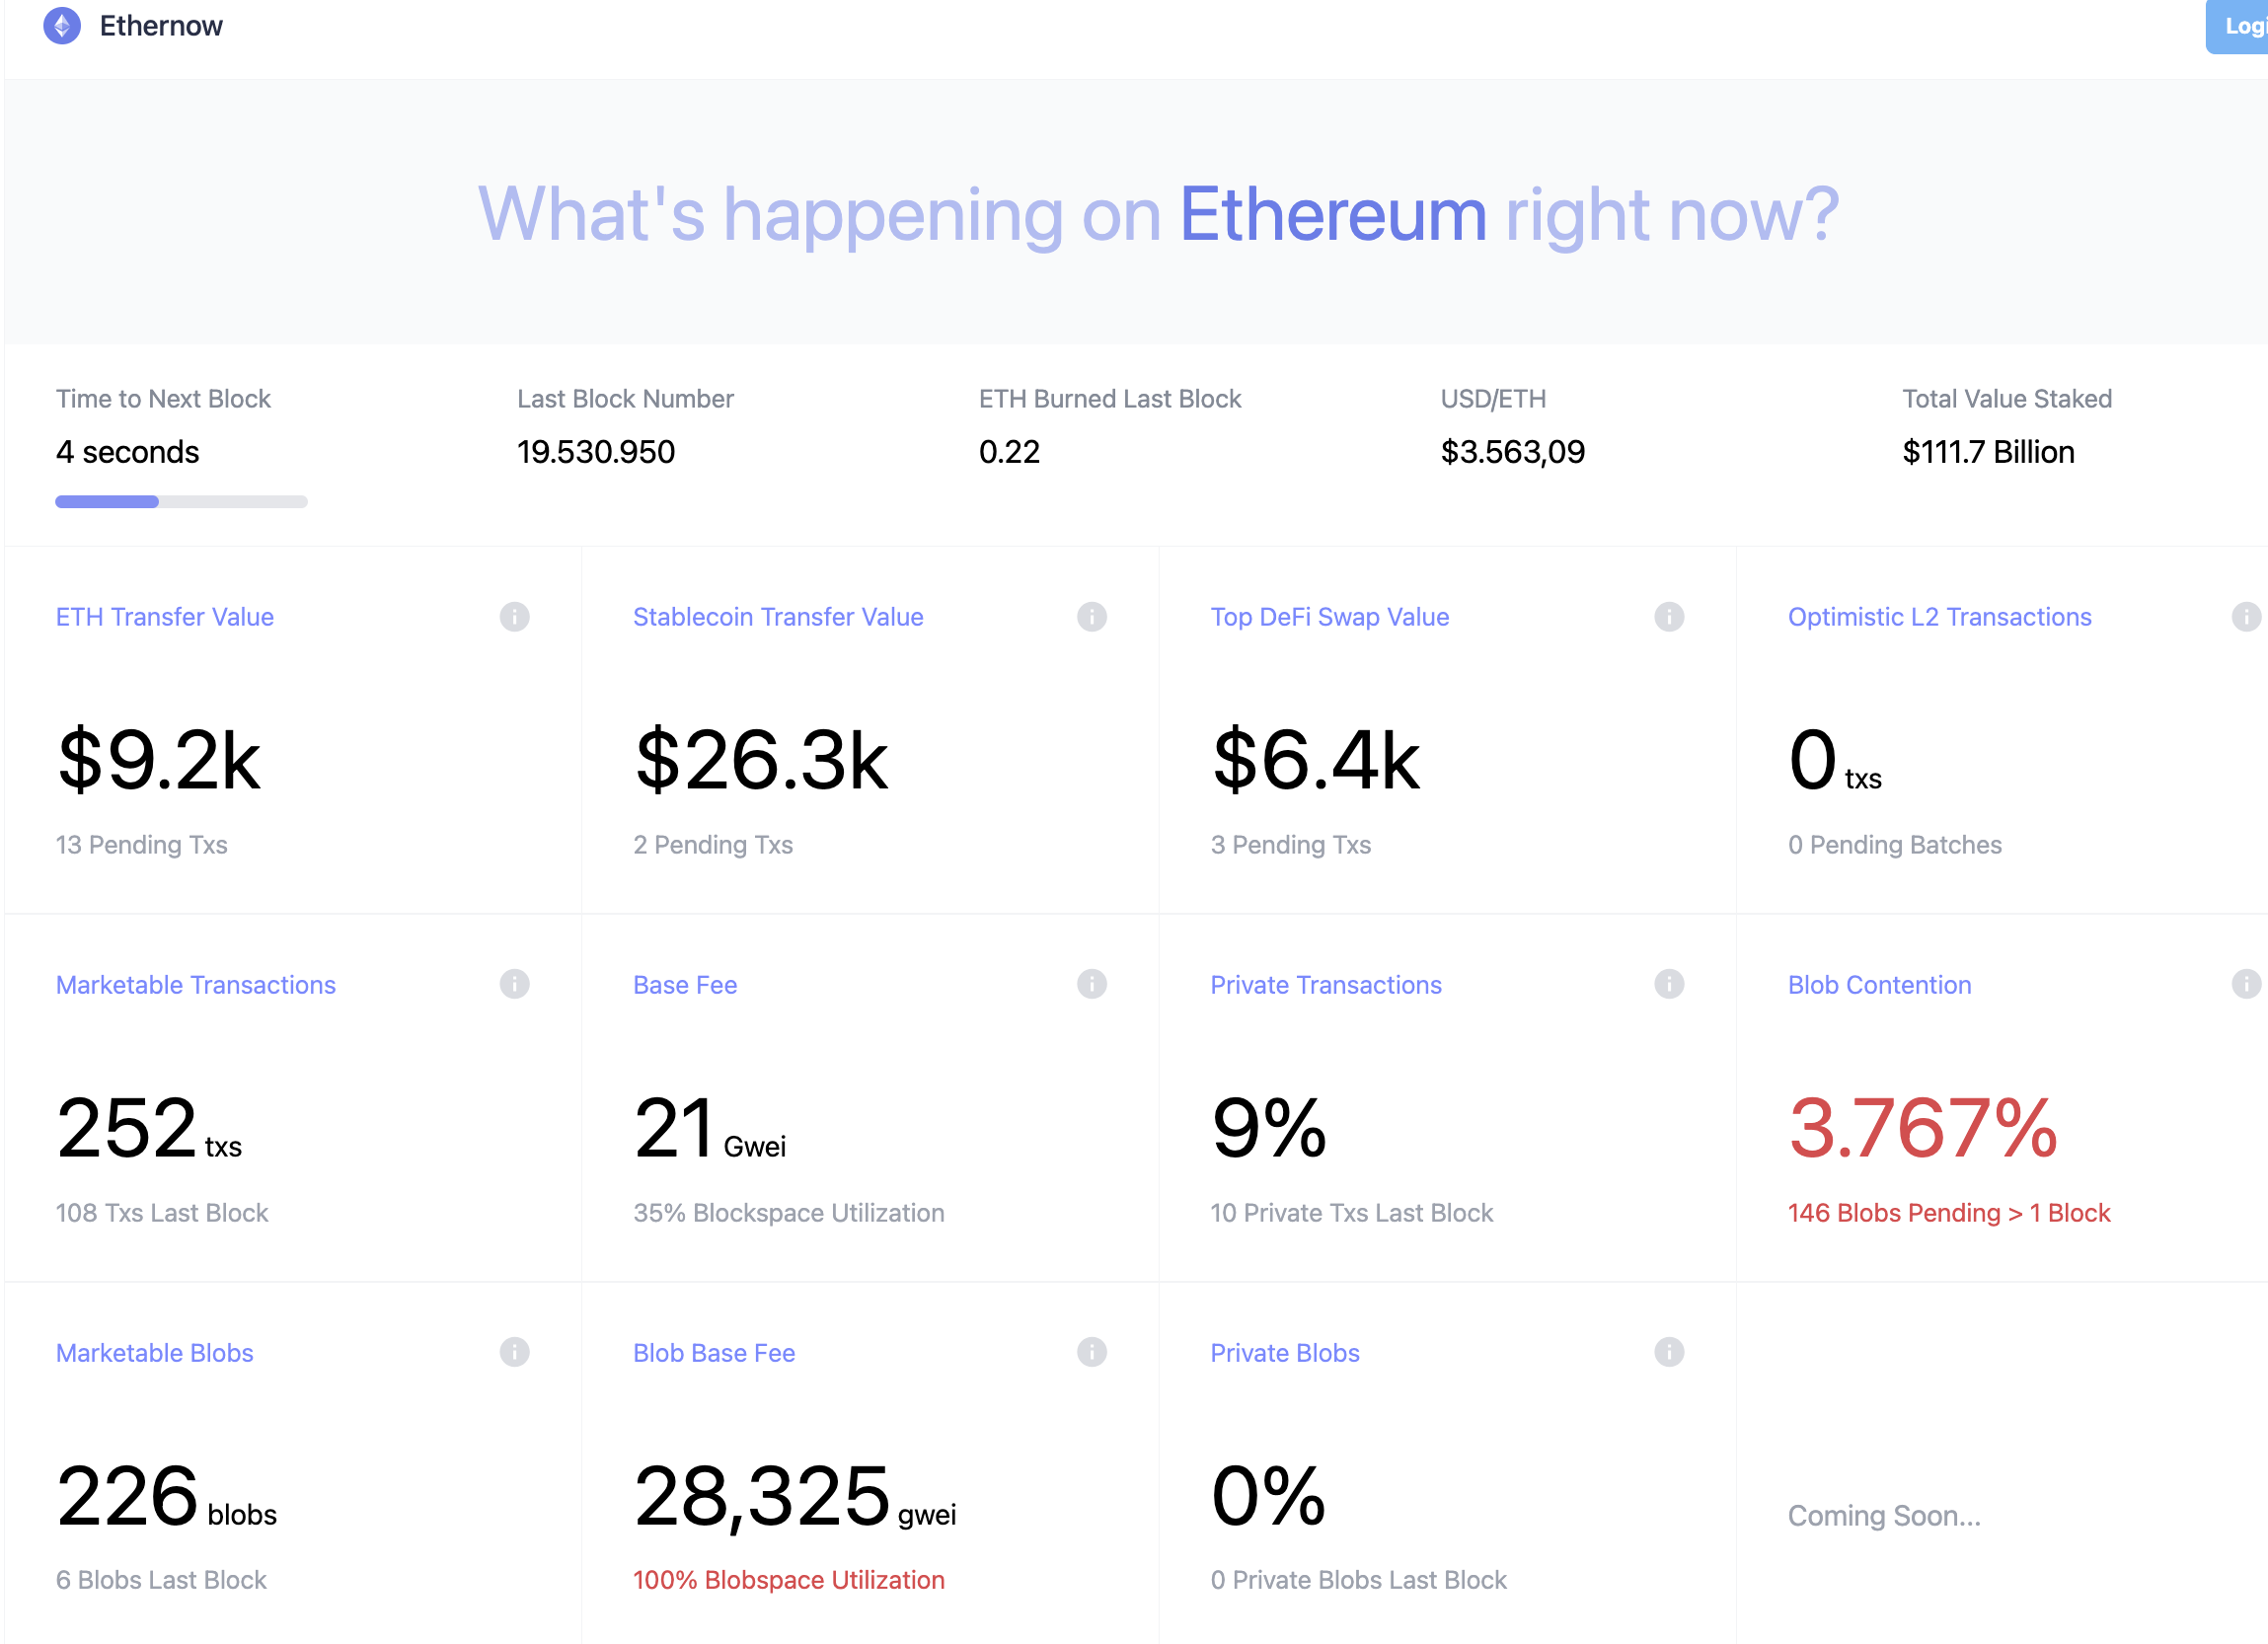Click the Marketable Transactions title
Viewport: 2268px width, 1644px height.
click(x=196, y=985)
